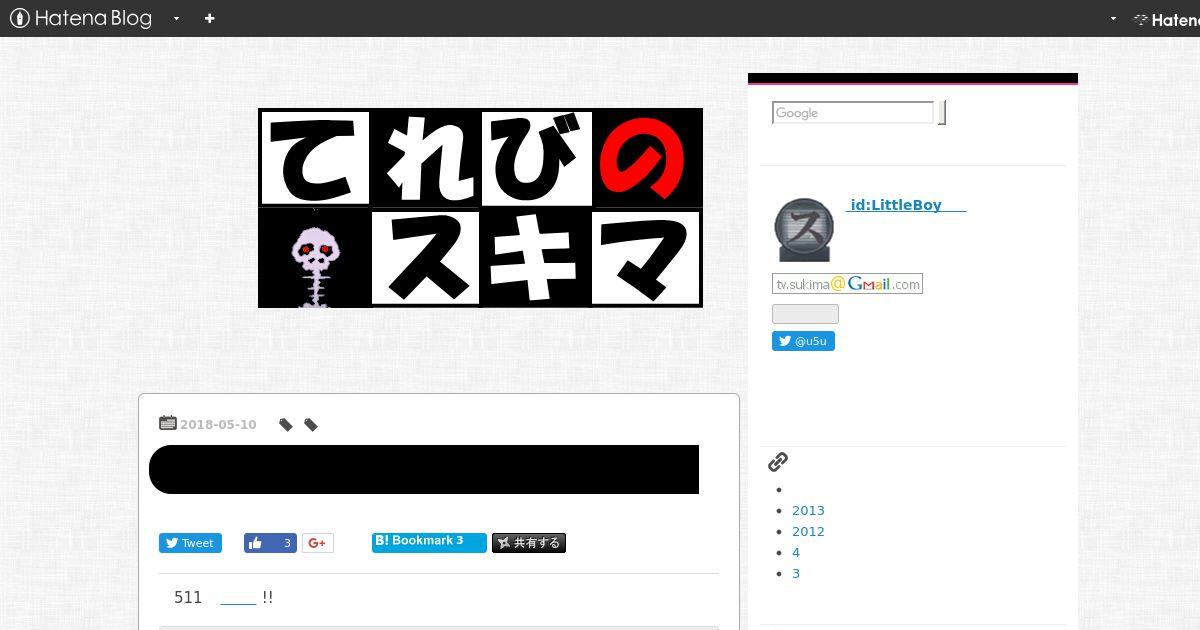
Task: Select the first tag icon
Action: [286, 425]
